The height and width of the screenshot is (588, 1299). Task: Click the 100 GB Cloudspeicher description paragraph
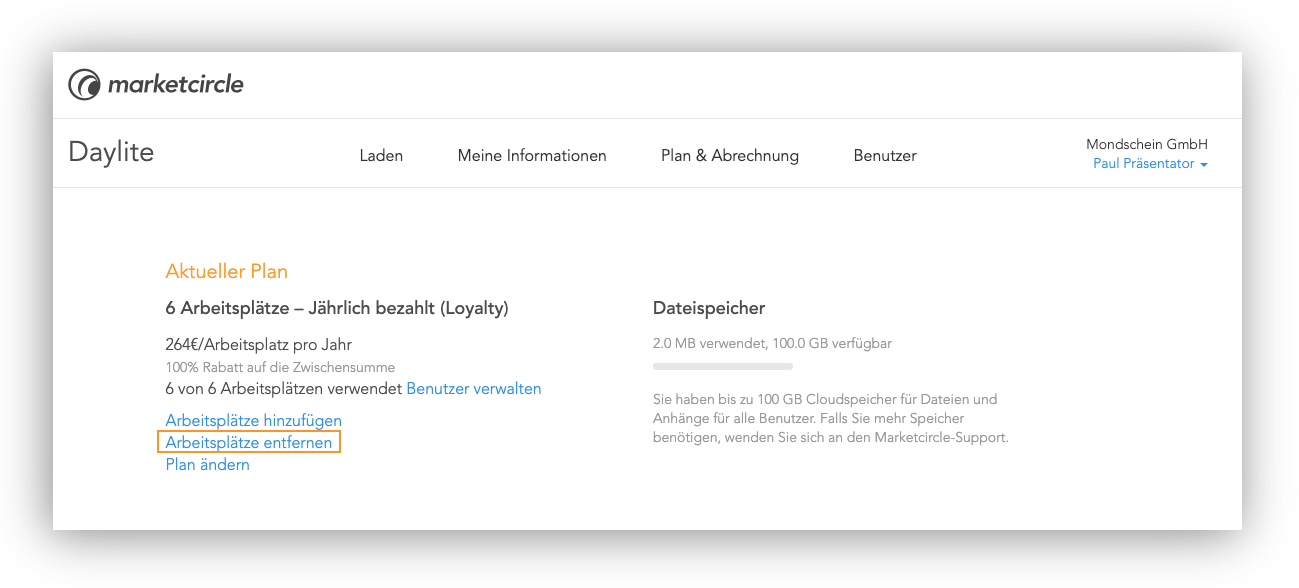[831, 419]
